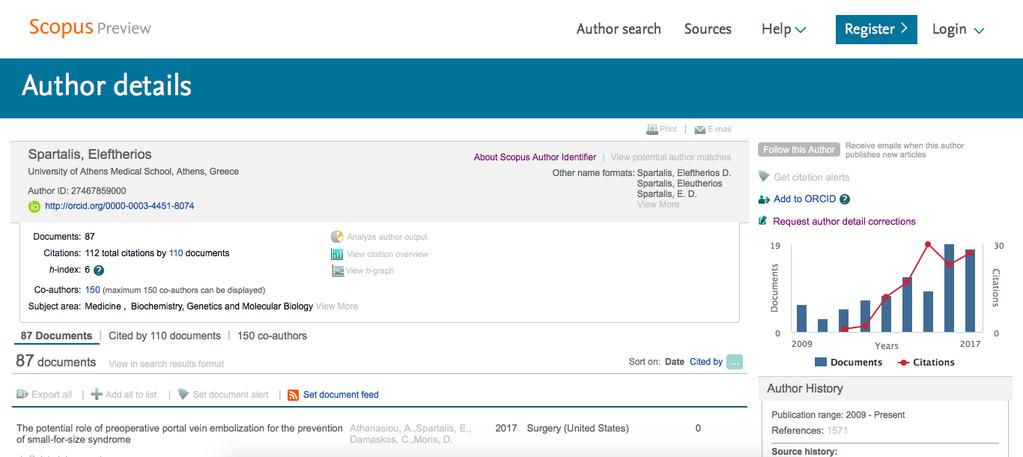Click Set document alert link

pos(230,394)
